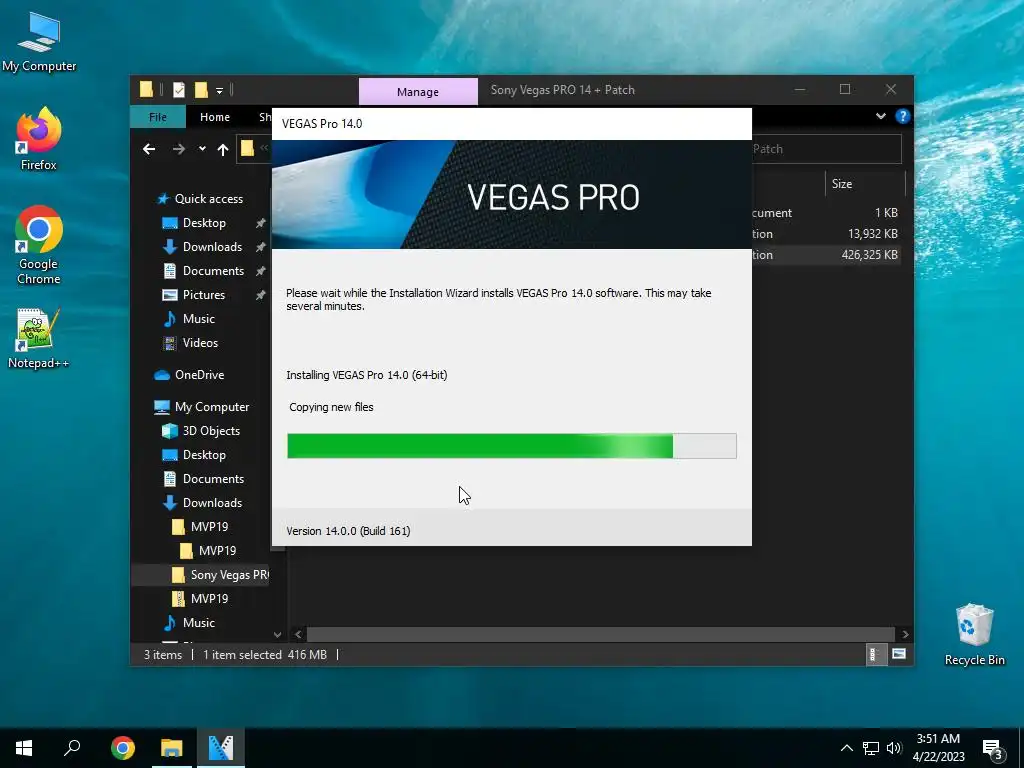Select the file row sized 426,325 KB
This screenshot has height=768, width=1024.
[826, 255]
